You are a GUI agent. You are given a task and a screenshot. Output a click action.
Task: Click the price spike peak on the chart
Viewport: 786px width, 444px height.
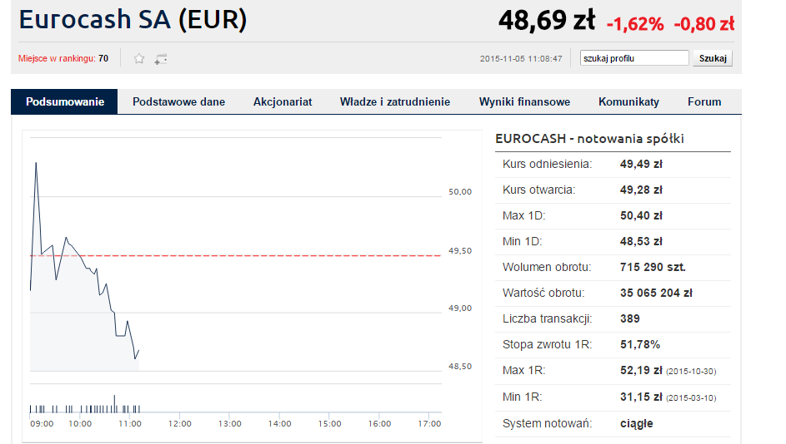point(36,163)
